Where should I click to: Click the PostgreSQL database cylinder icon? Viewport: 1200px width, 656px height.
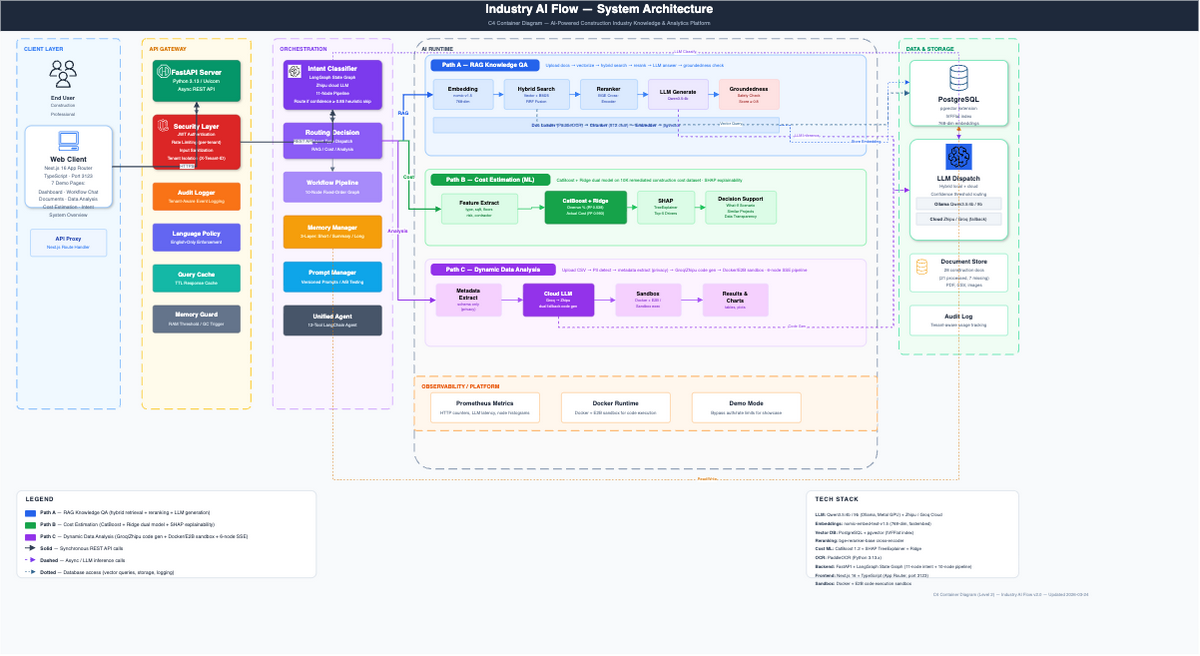pos(959,79)
